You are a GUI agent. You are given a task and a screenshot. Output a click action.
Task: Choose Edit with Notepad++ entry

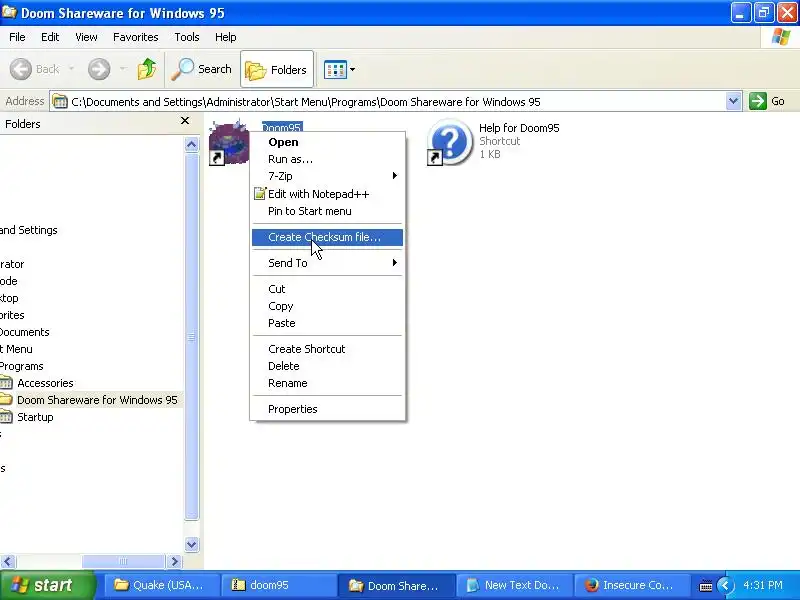pos(328,194)
